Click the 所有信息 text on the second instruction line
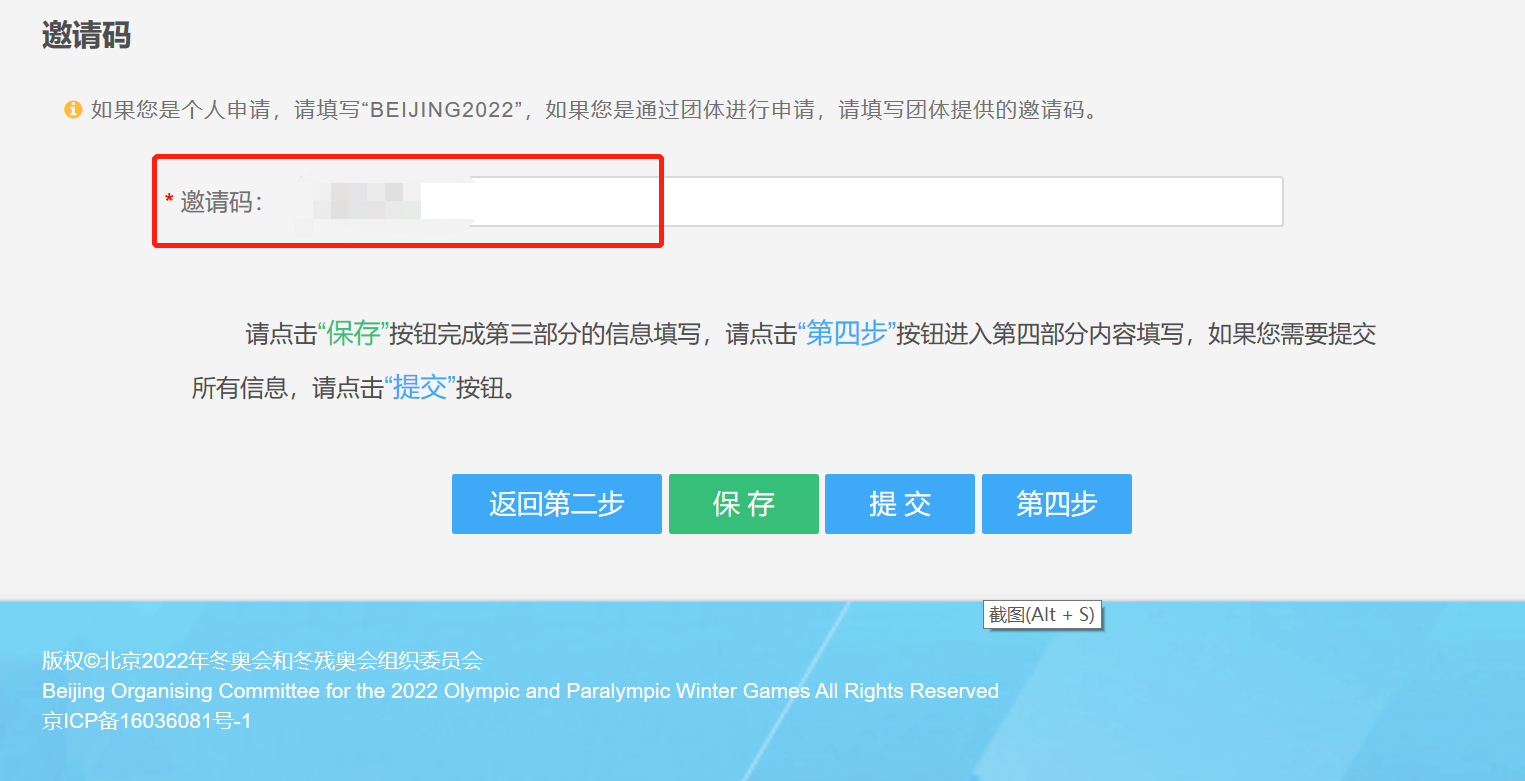 pyautogui.click(x=239, y=388)
